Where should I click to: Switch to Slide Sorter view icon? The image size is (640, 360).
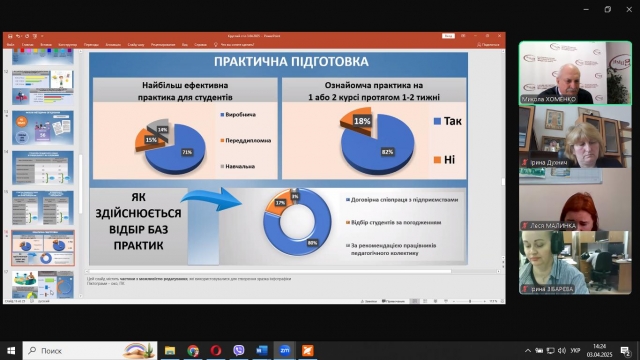coord(425,301)
